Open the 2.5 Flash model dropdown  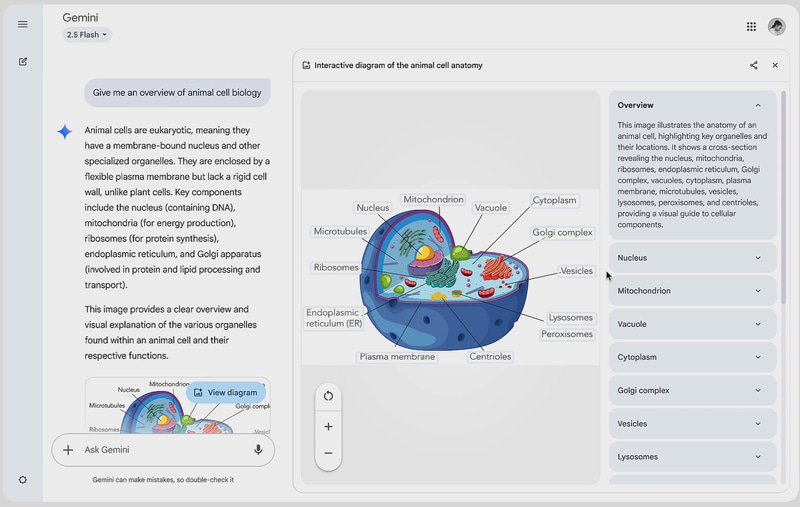[x=87, y=35]
